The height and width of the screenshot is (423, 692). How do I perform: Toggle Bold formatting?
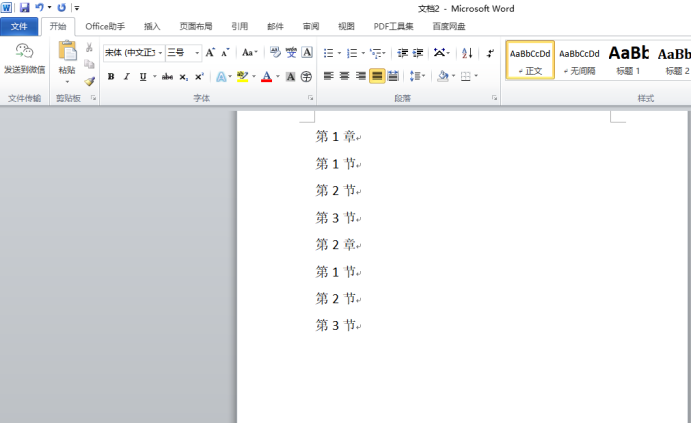pyautogui.click(x=111, y=76)
